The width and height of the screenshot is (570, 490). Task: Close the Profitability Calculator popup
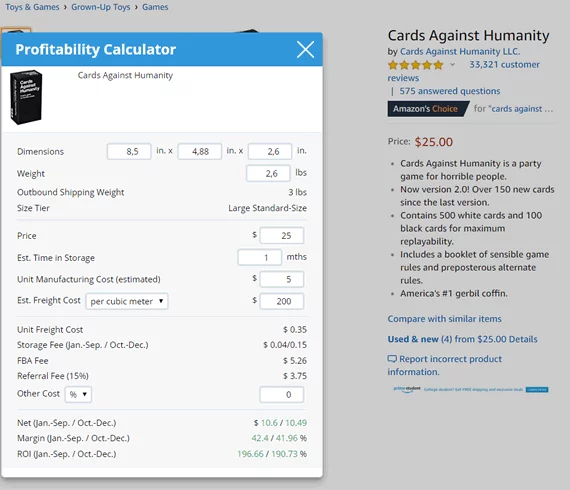[305, 49]
